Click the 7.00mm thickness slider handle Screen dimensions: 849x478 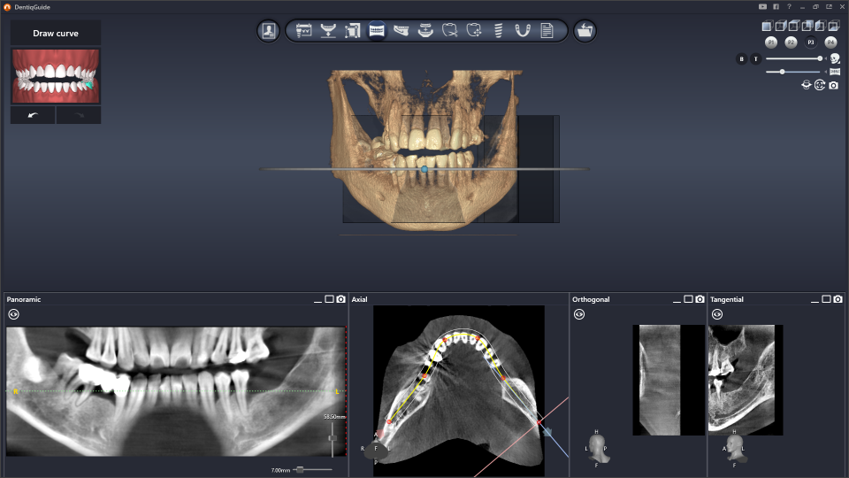point(300,470)
